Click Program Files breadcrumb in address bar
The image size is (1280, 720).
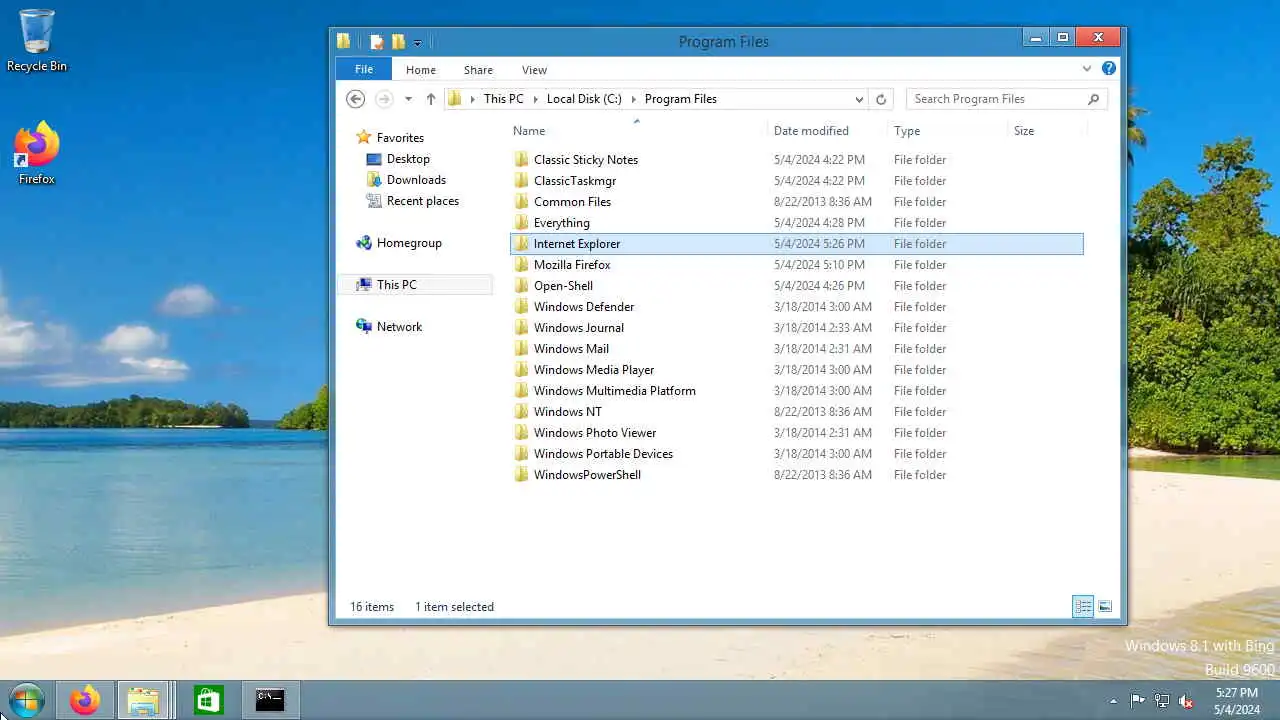point(680,99)
